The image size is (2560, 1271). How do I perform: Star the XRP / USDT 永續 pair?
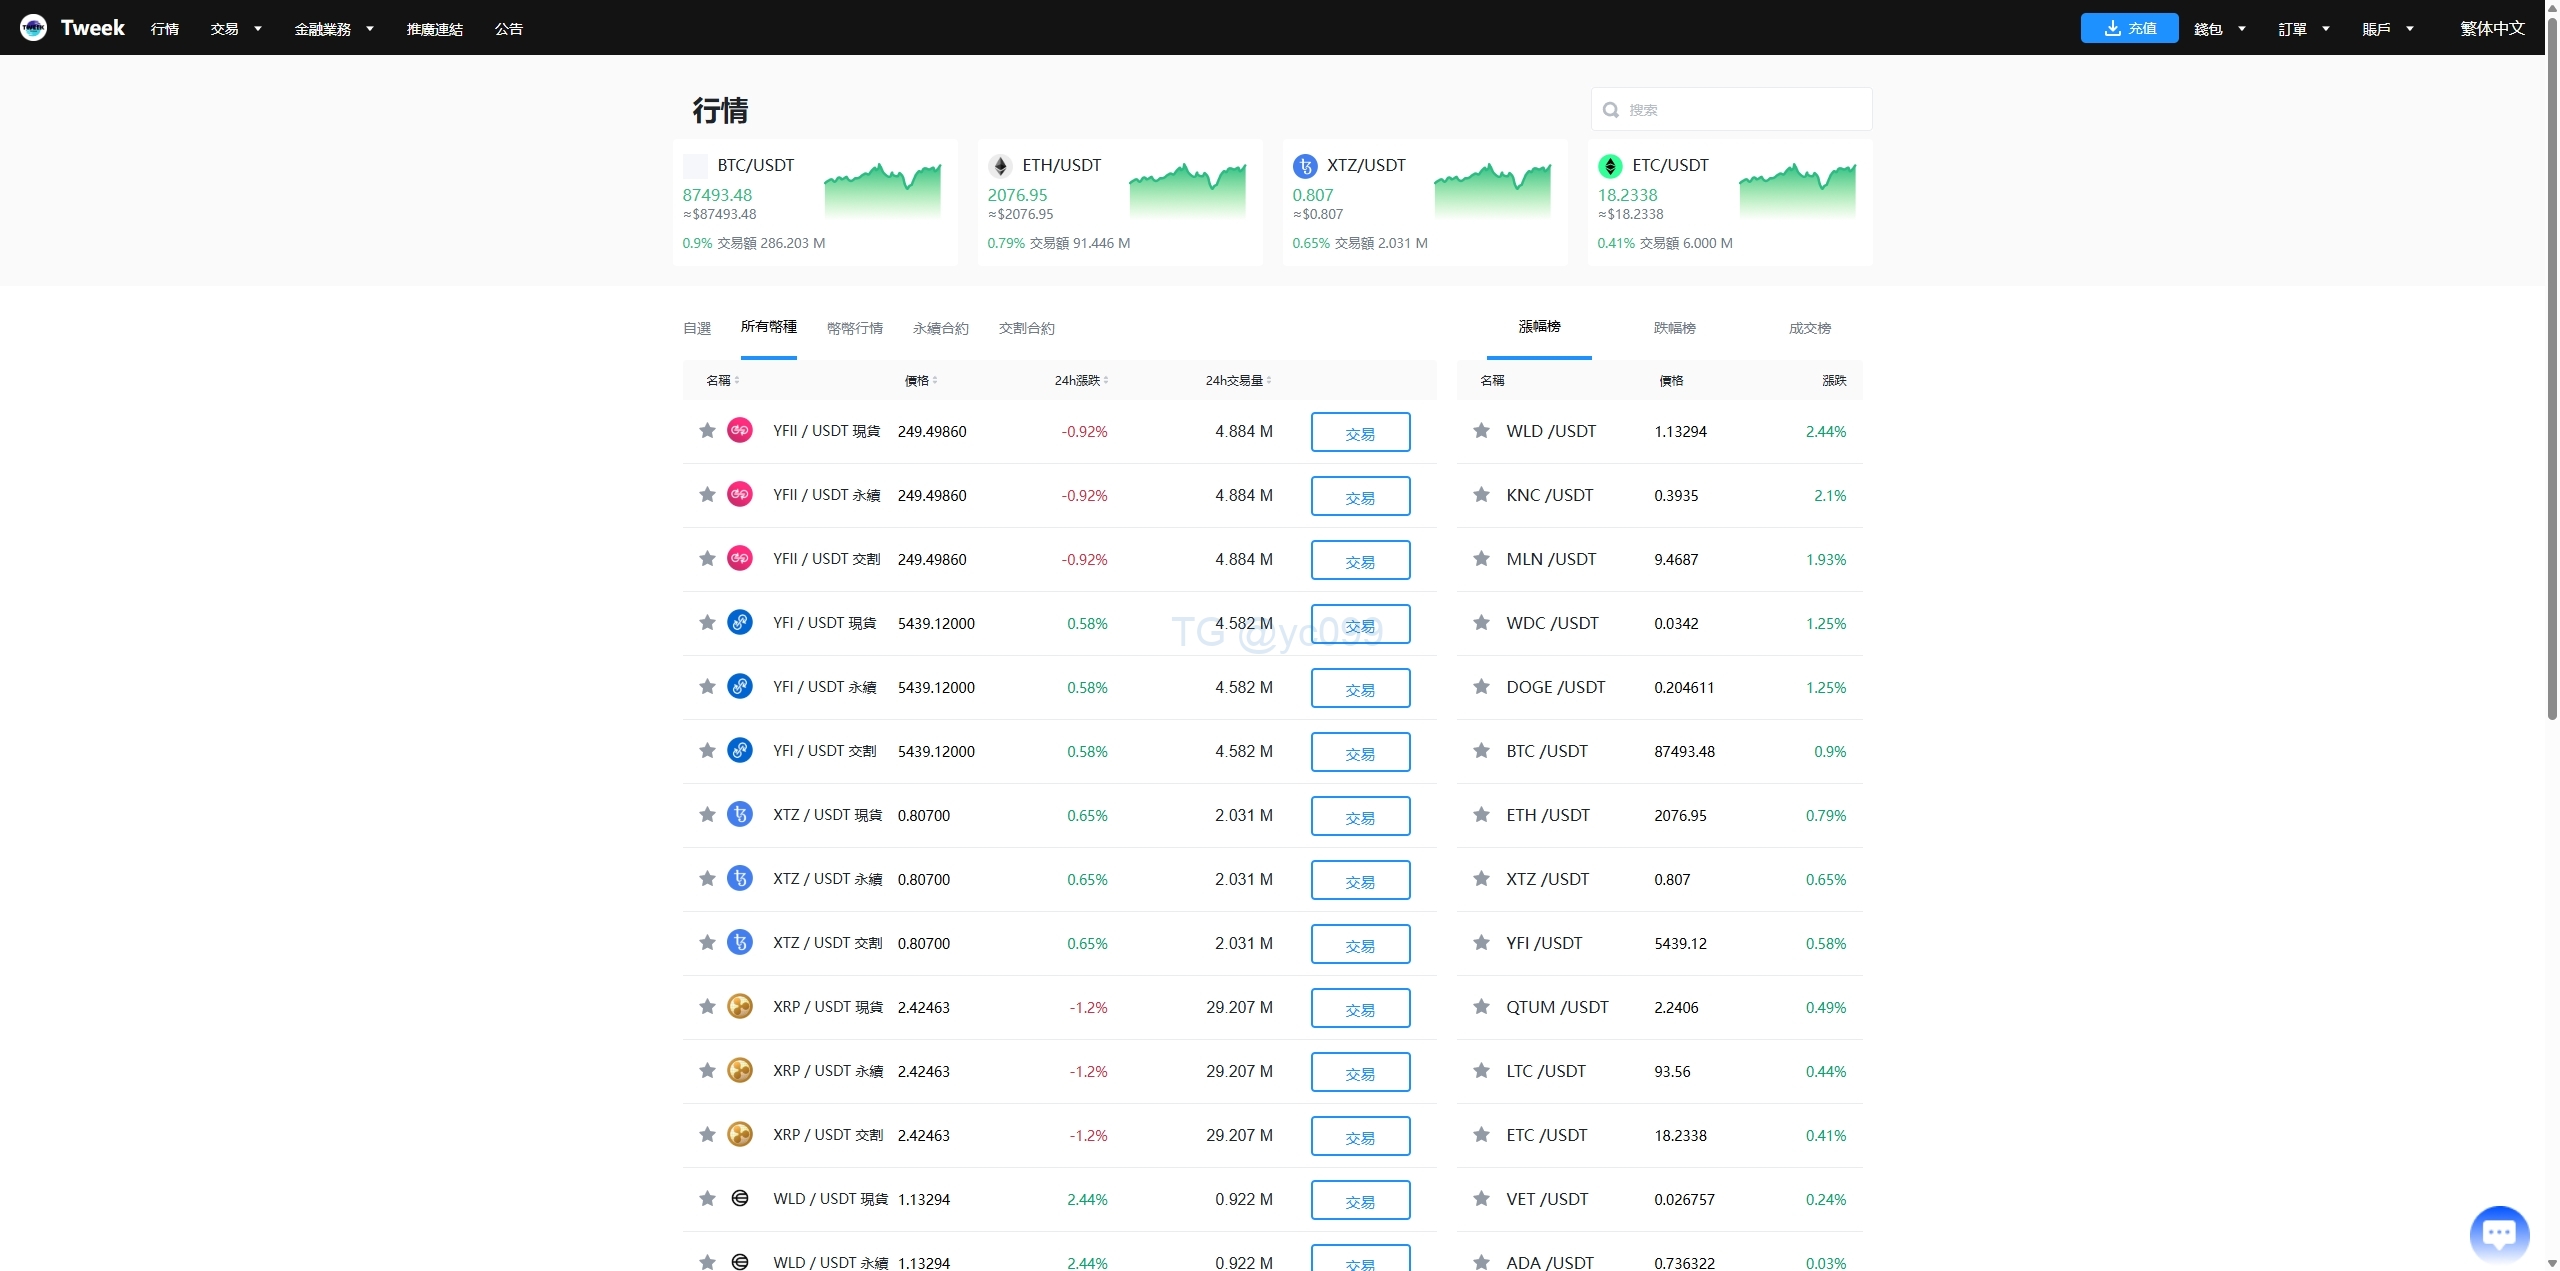click(707, 1071)
